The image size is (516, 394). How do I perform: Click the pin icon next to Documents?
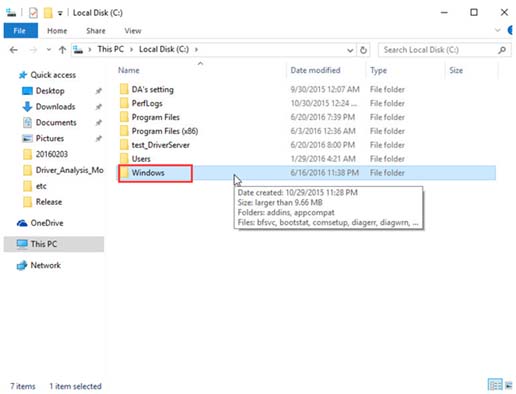pos(98,123)
